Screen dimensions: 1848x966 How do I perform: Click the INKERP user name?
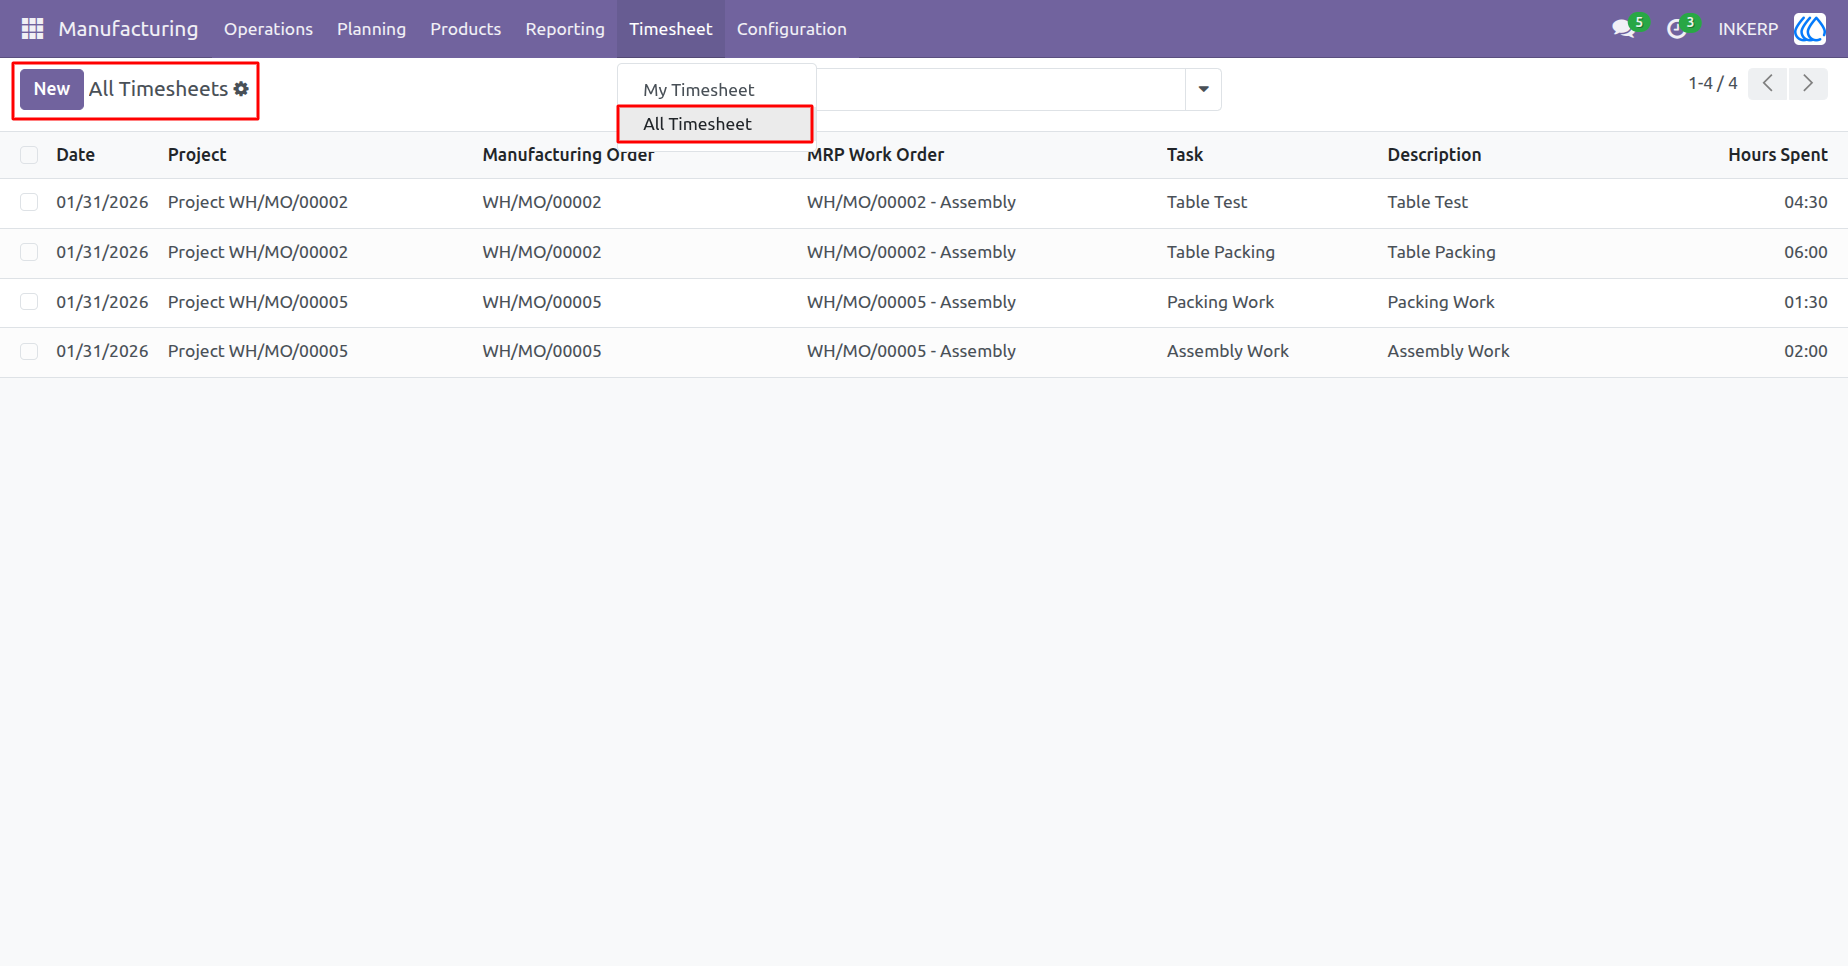pyautogui.click(x=1748, y=29)
